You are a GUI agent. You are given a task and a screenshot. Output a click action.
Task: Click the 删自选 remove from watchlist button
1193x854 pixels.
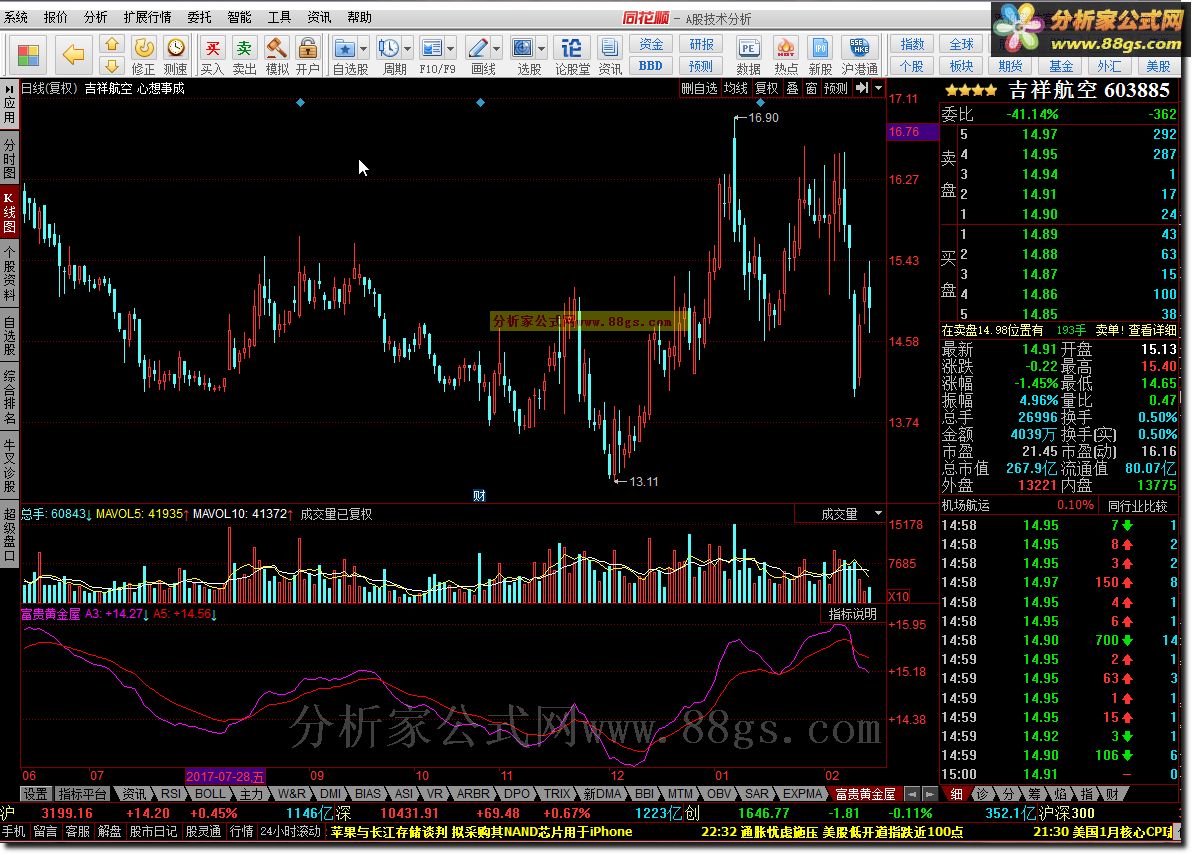[x=699, y=88]
